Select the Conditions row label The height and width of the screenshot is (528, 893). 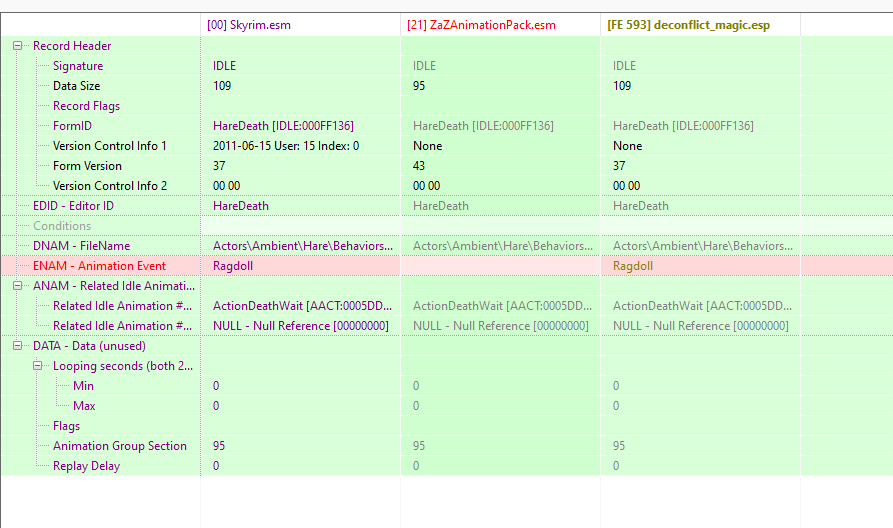click(62, 226)
